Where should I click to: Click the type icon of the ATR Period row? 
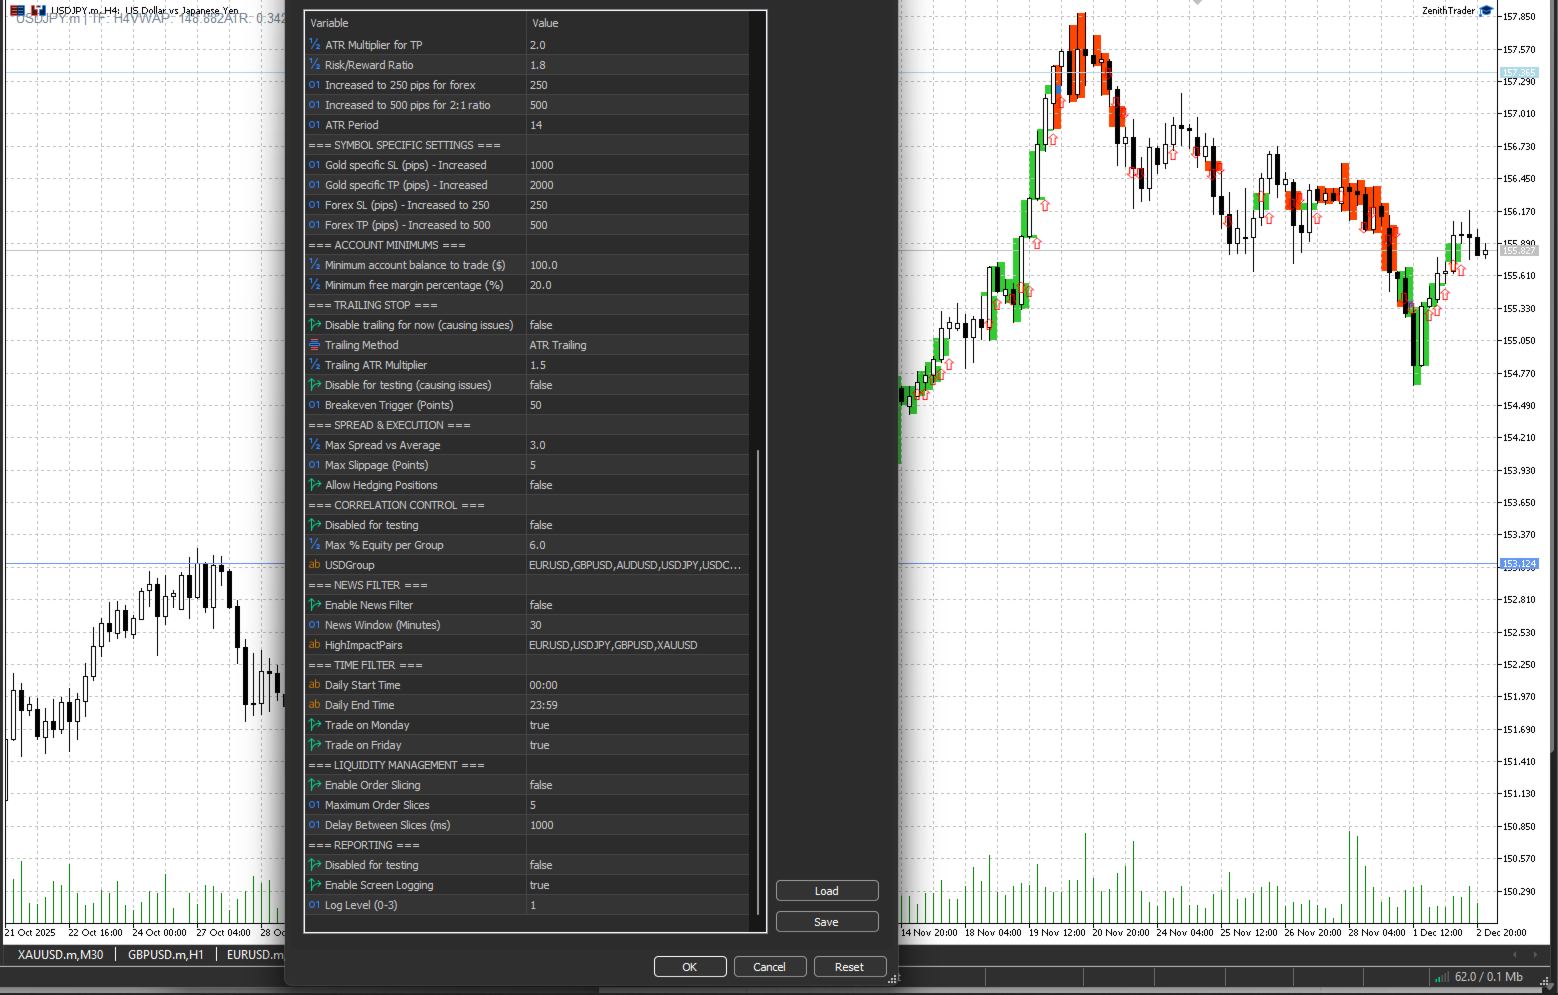click(x=314, y=125)
